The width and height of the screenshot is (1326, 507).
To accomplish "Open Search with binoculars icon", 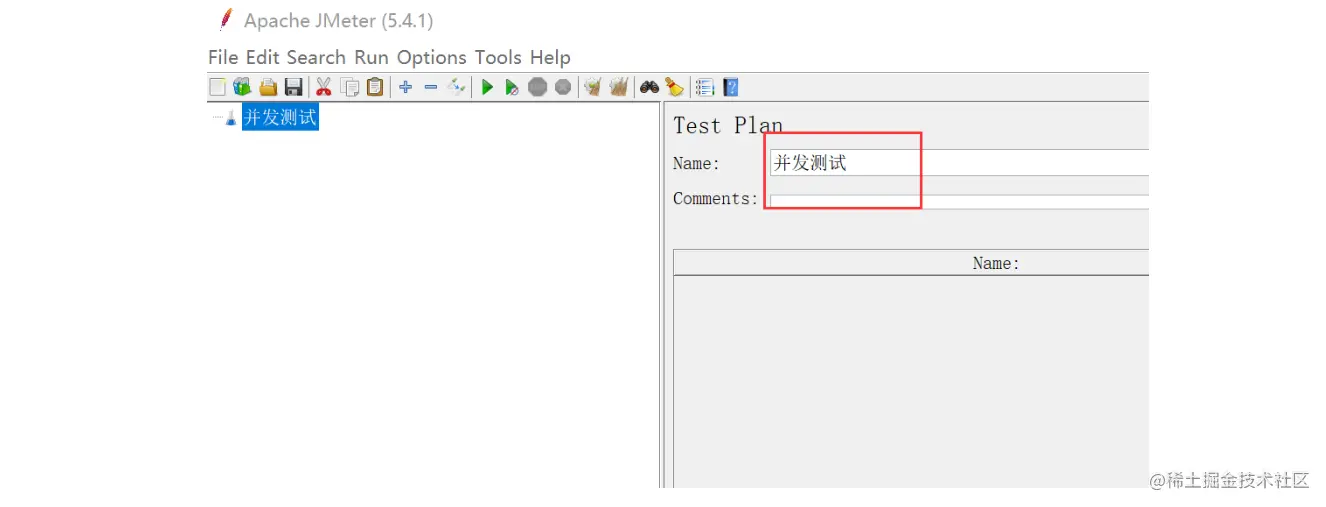I will coord(649,87).
